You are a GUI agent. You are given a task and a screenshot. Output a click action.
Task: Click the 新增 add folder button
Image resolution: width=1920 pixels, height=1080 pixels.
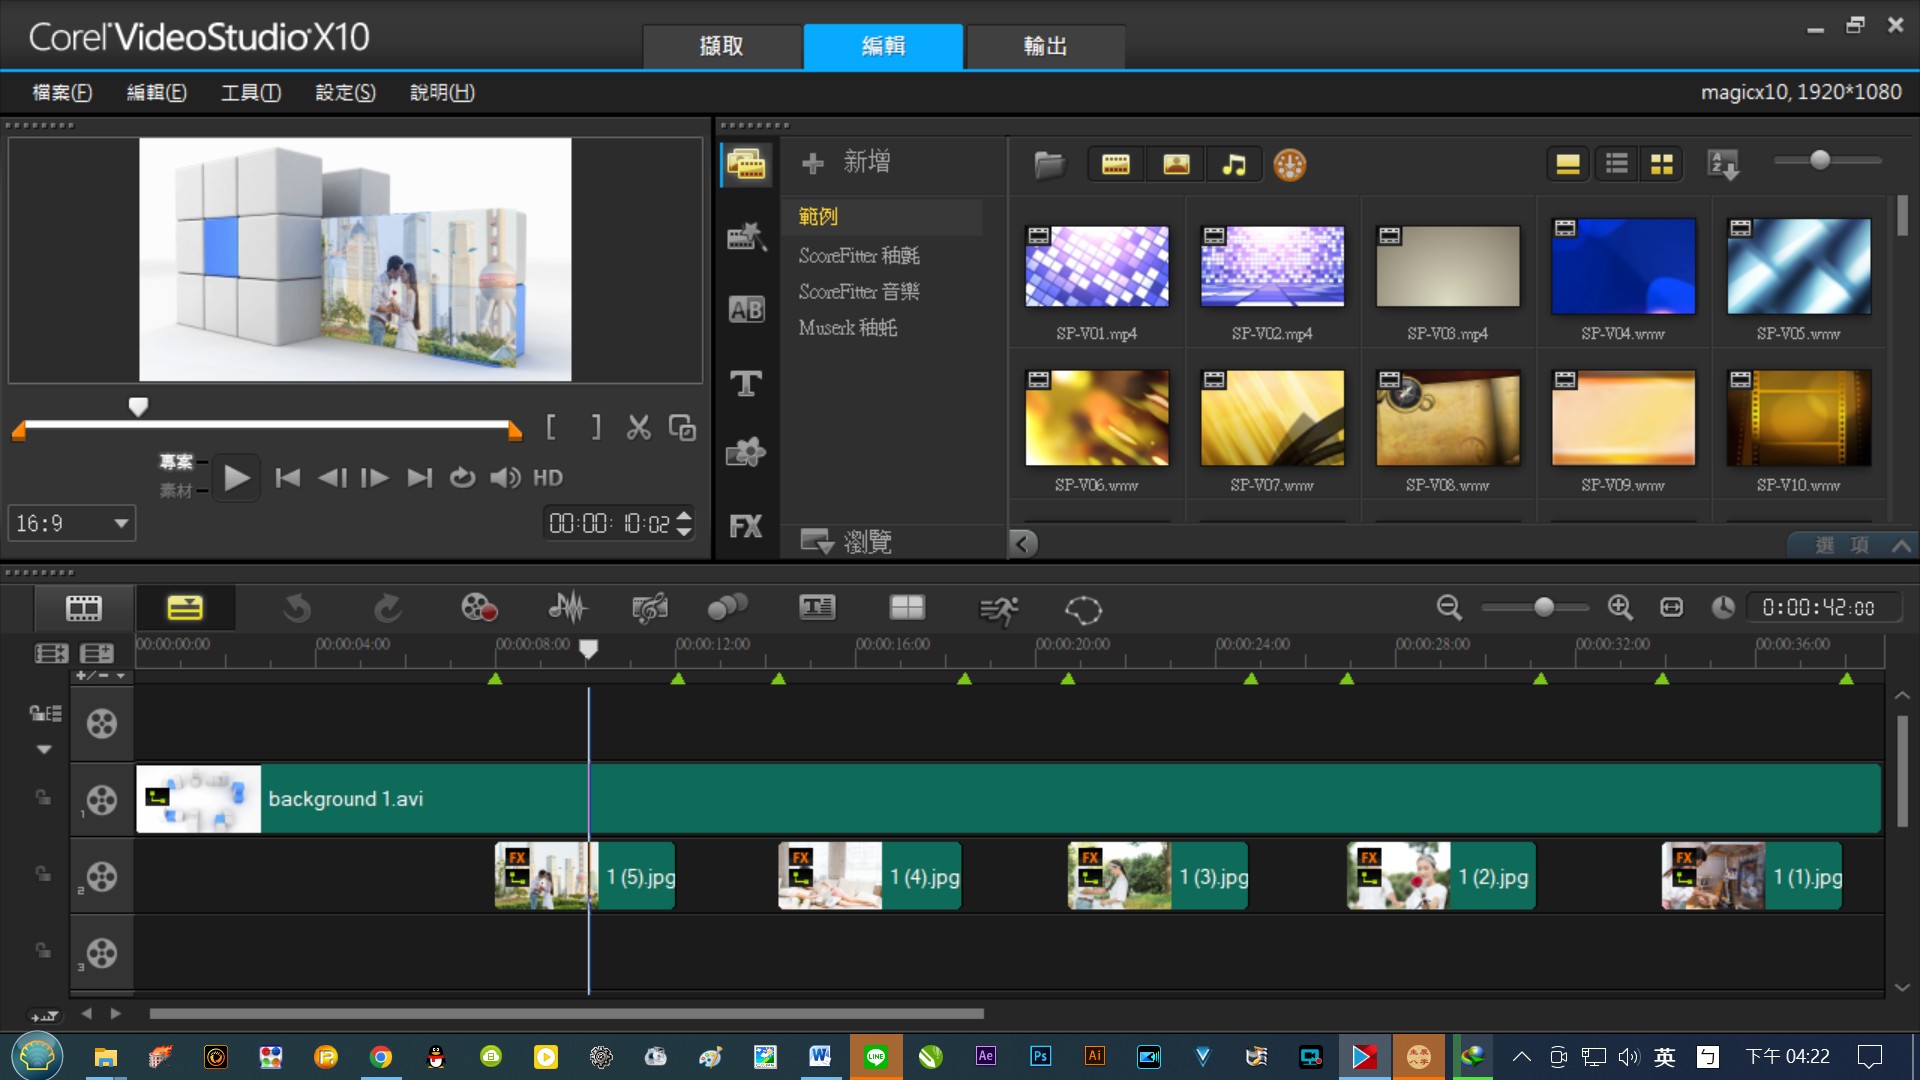coord(846,162)
